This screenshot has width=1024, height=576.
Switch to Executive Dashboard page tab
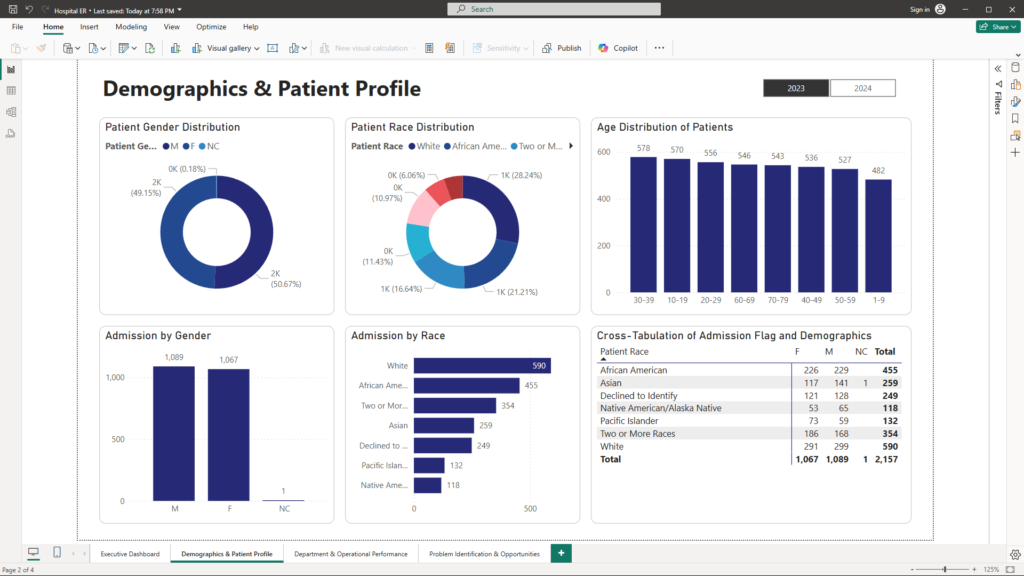(130, 554)
